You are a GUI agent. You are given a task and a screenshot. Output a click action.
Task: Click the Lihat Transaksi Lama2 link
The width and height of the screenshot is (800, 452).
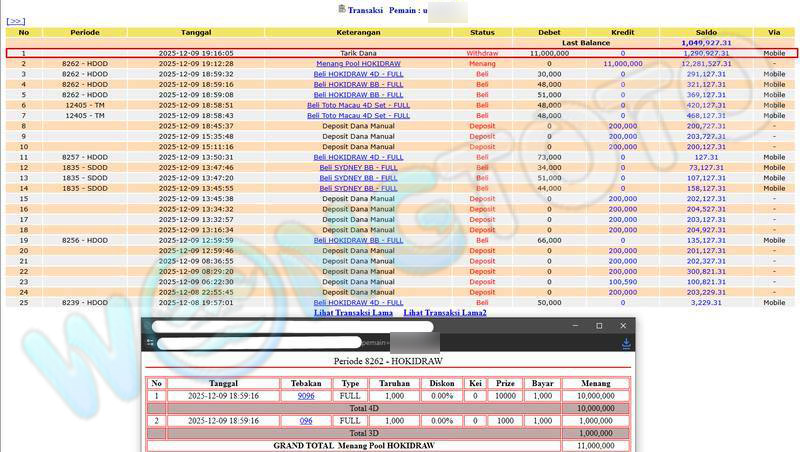pyautogui.click(x=445, y=313)
